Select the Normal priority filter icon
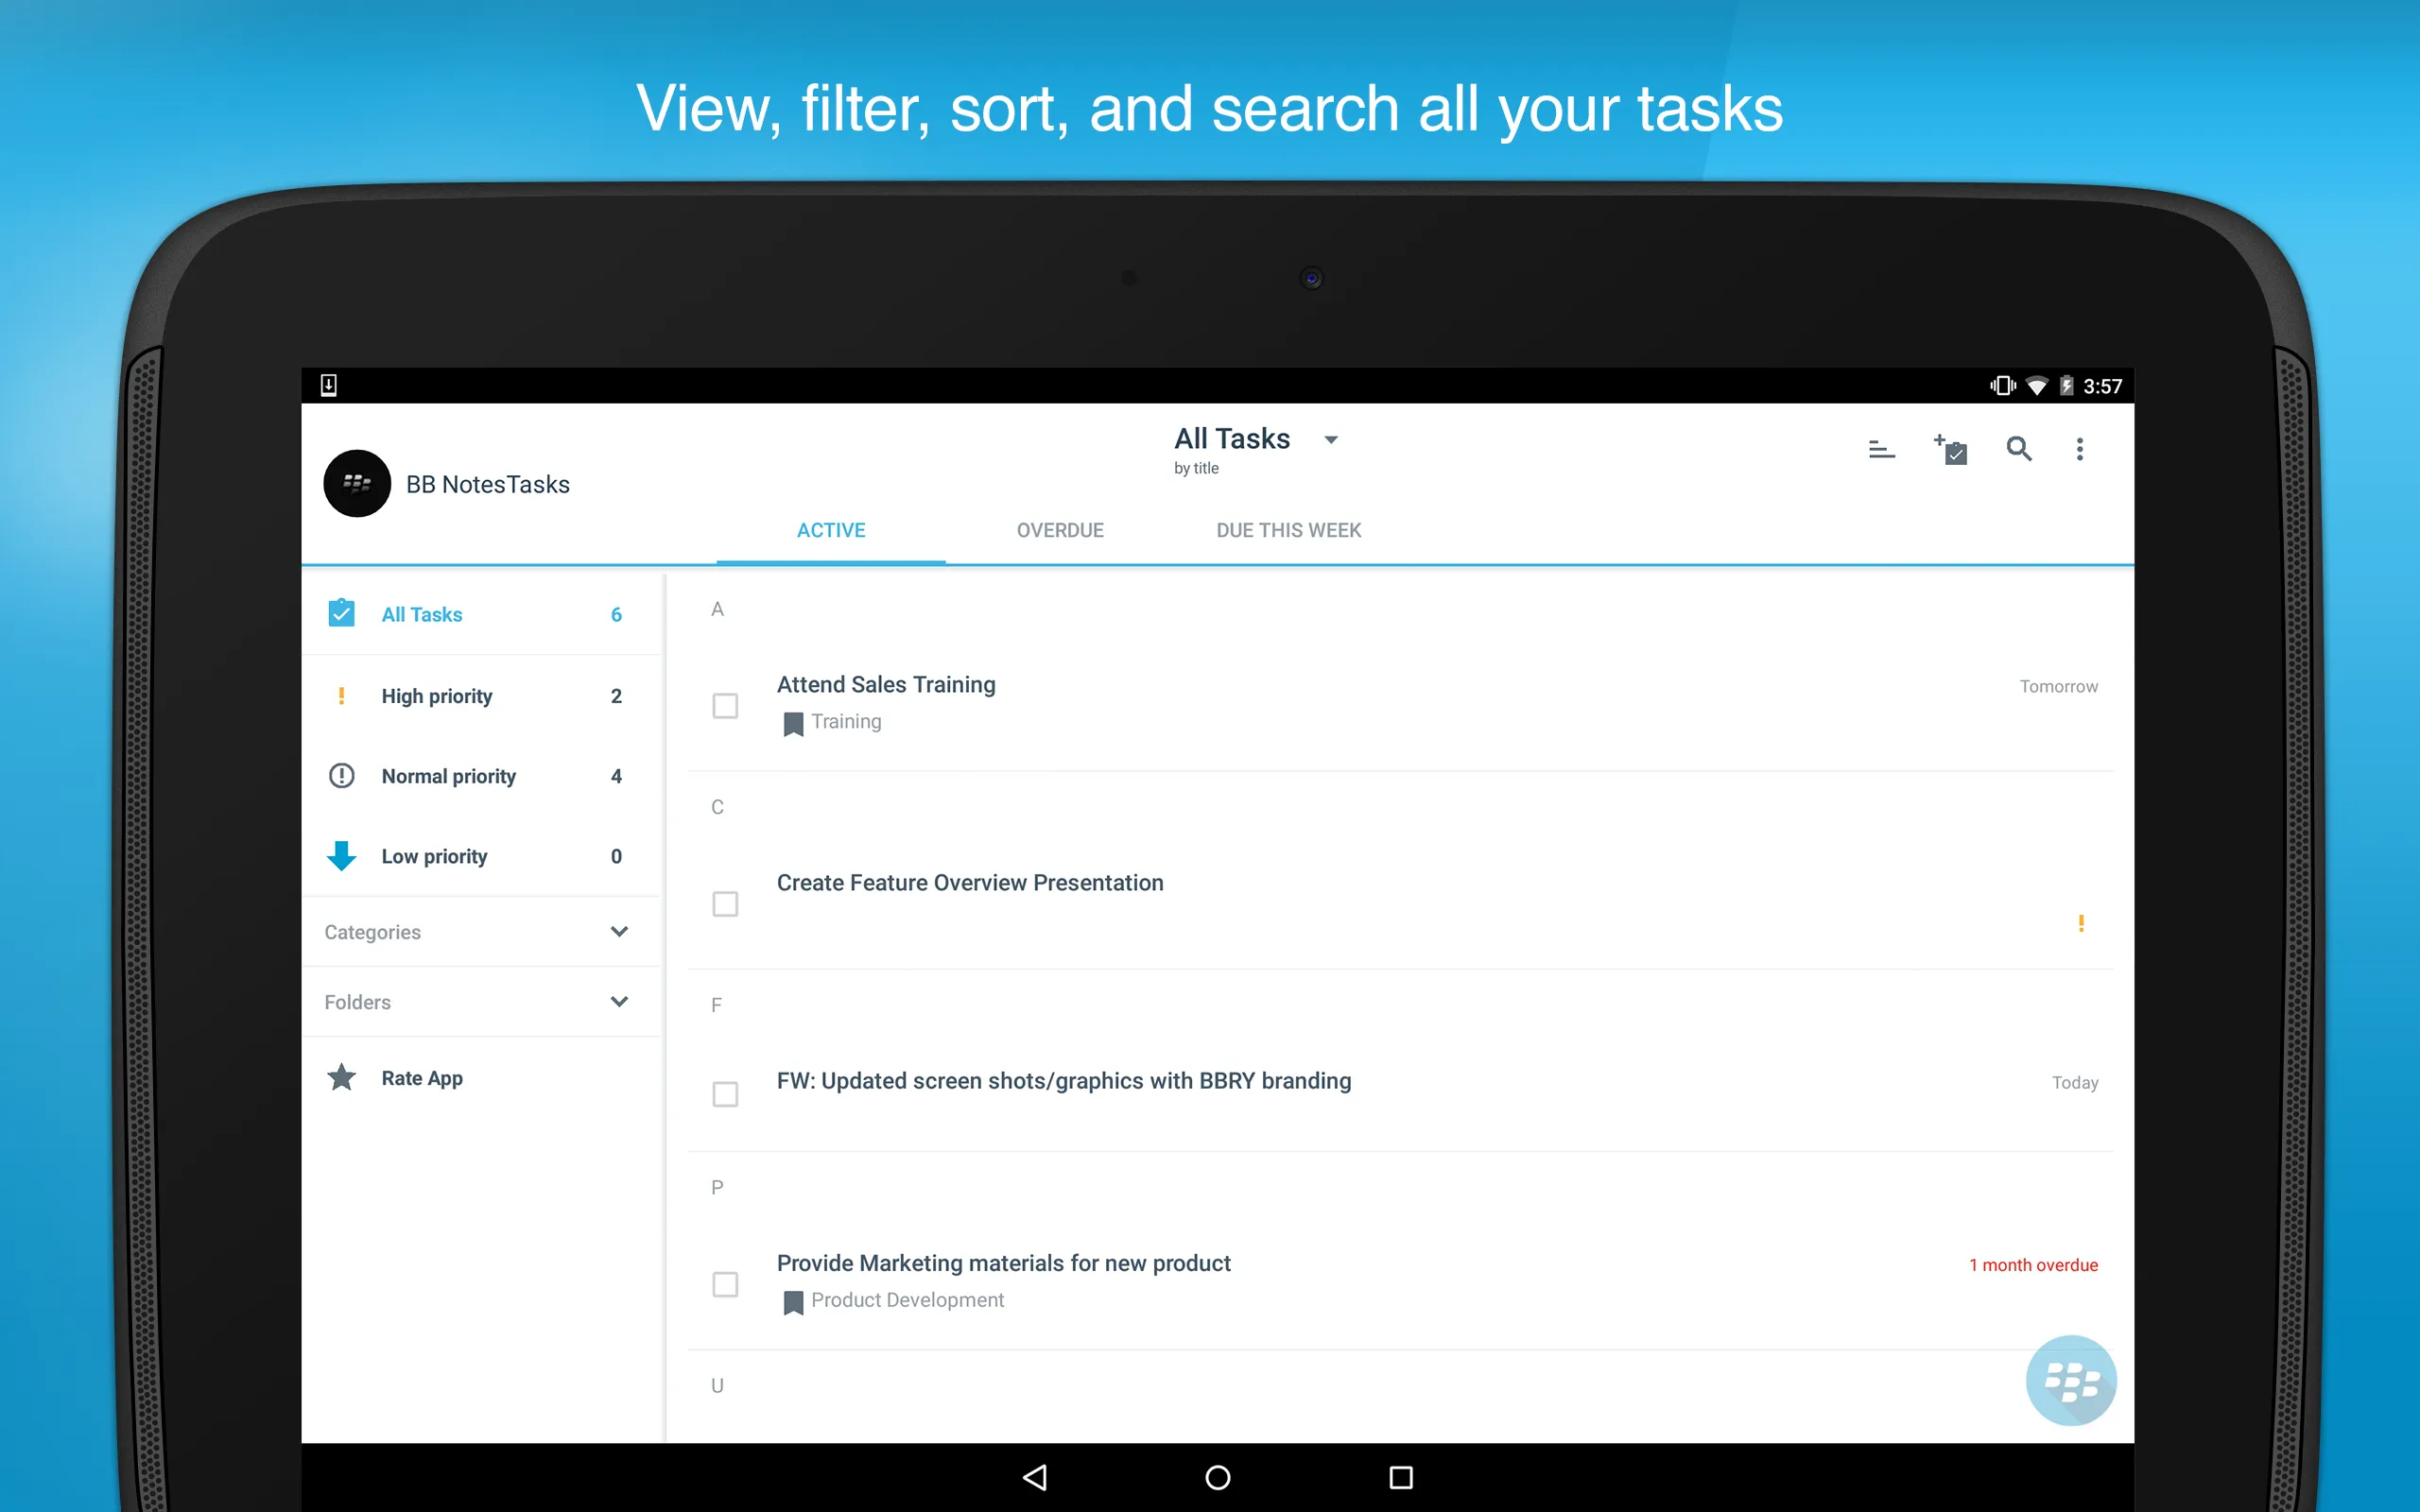The width and height of the screenshot is (2420, 1512). point(342,775)
